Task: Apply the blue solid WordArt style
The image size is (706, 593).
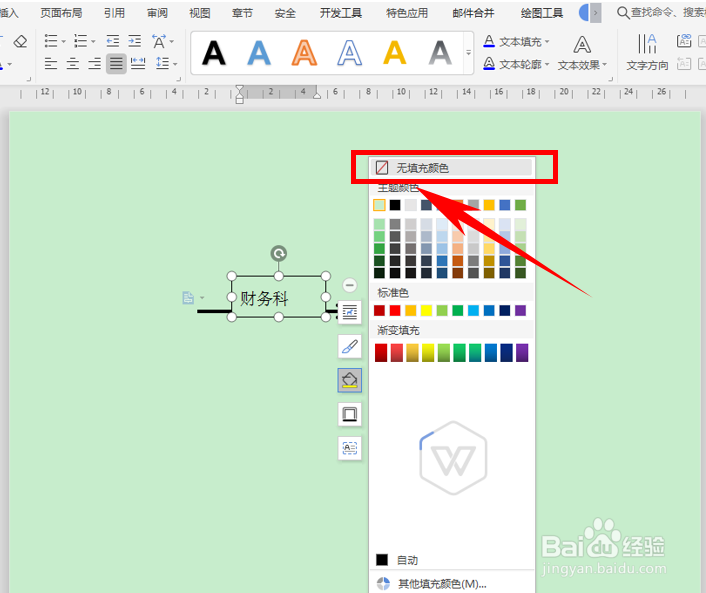Action: [x=259, y=53]
